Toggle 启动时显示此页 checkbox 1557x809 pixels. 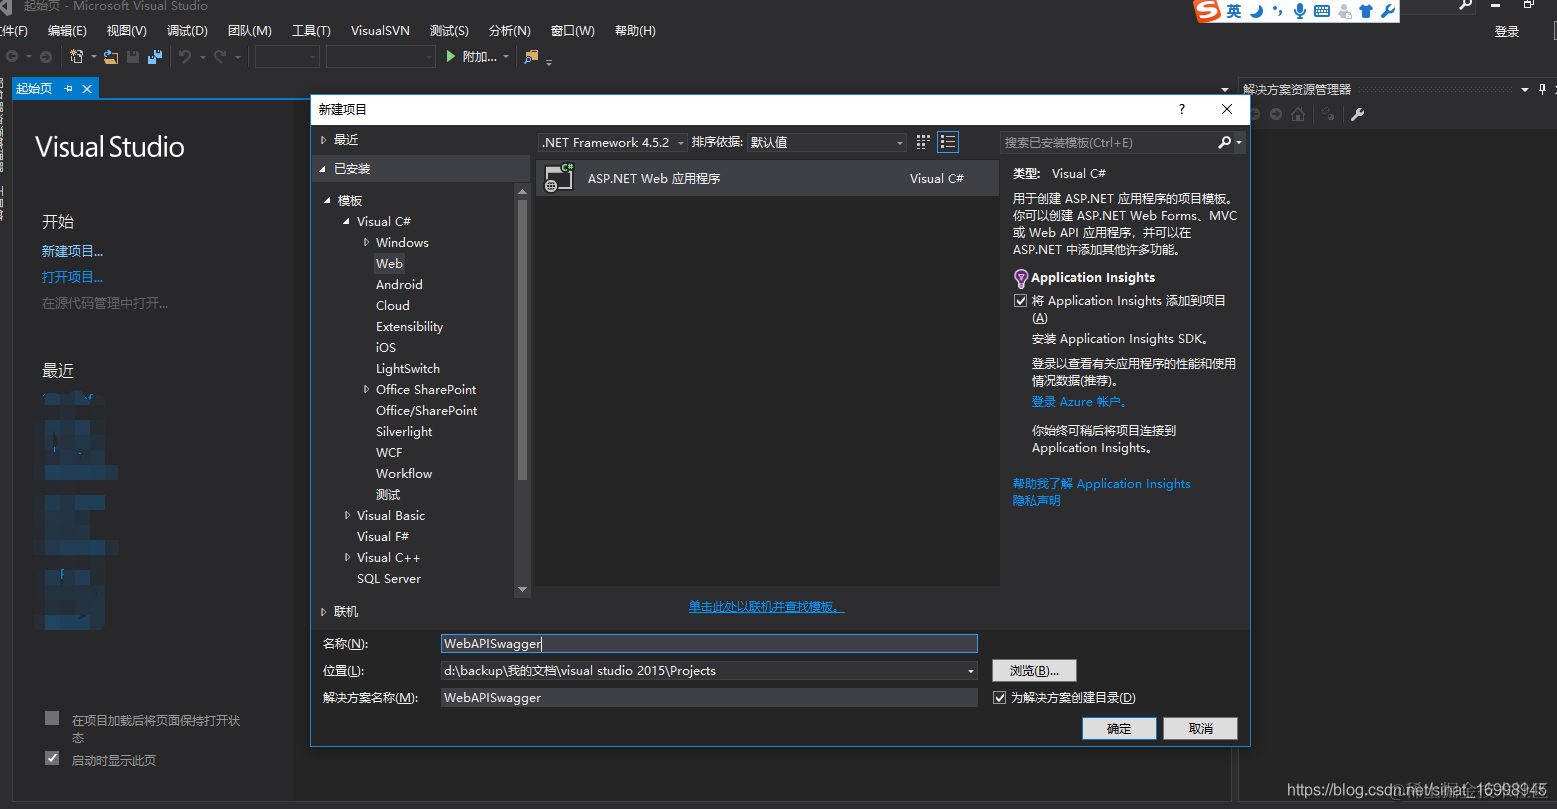click(52, 759)
